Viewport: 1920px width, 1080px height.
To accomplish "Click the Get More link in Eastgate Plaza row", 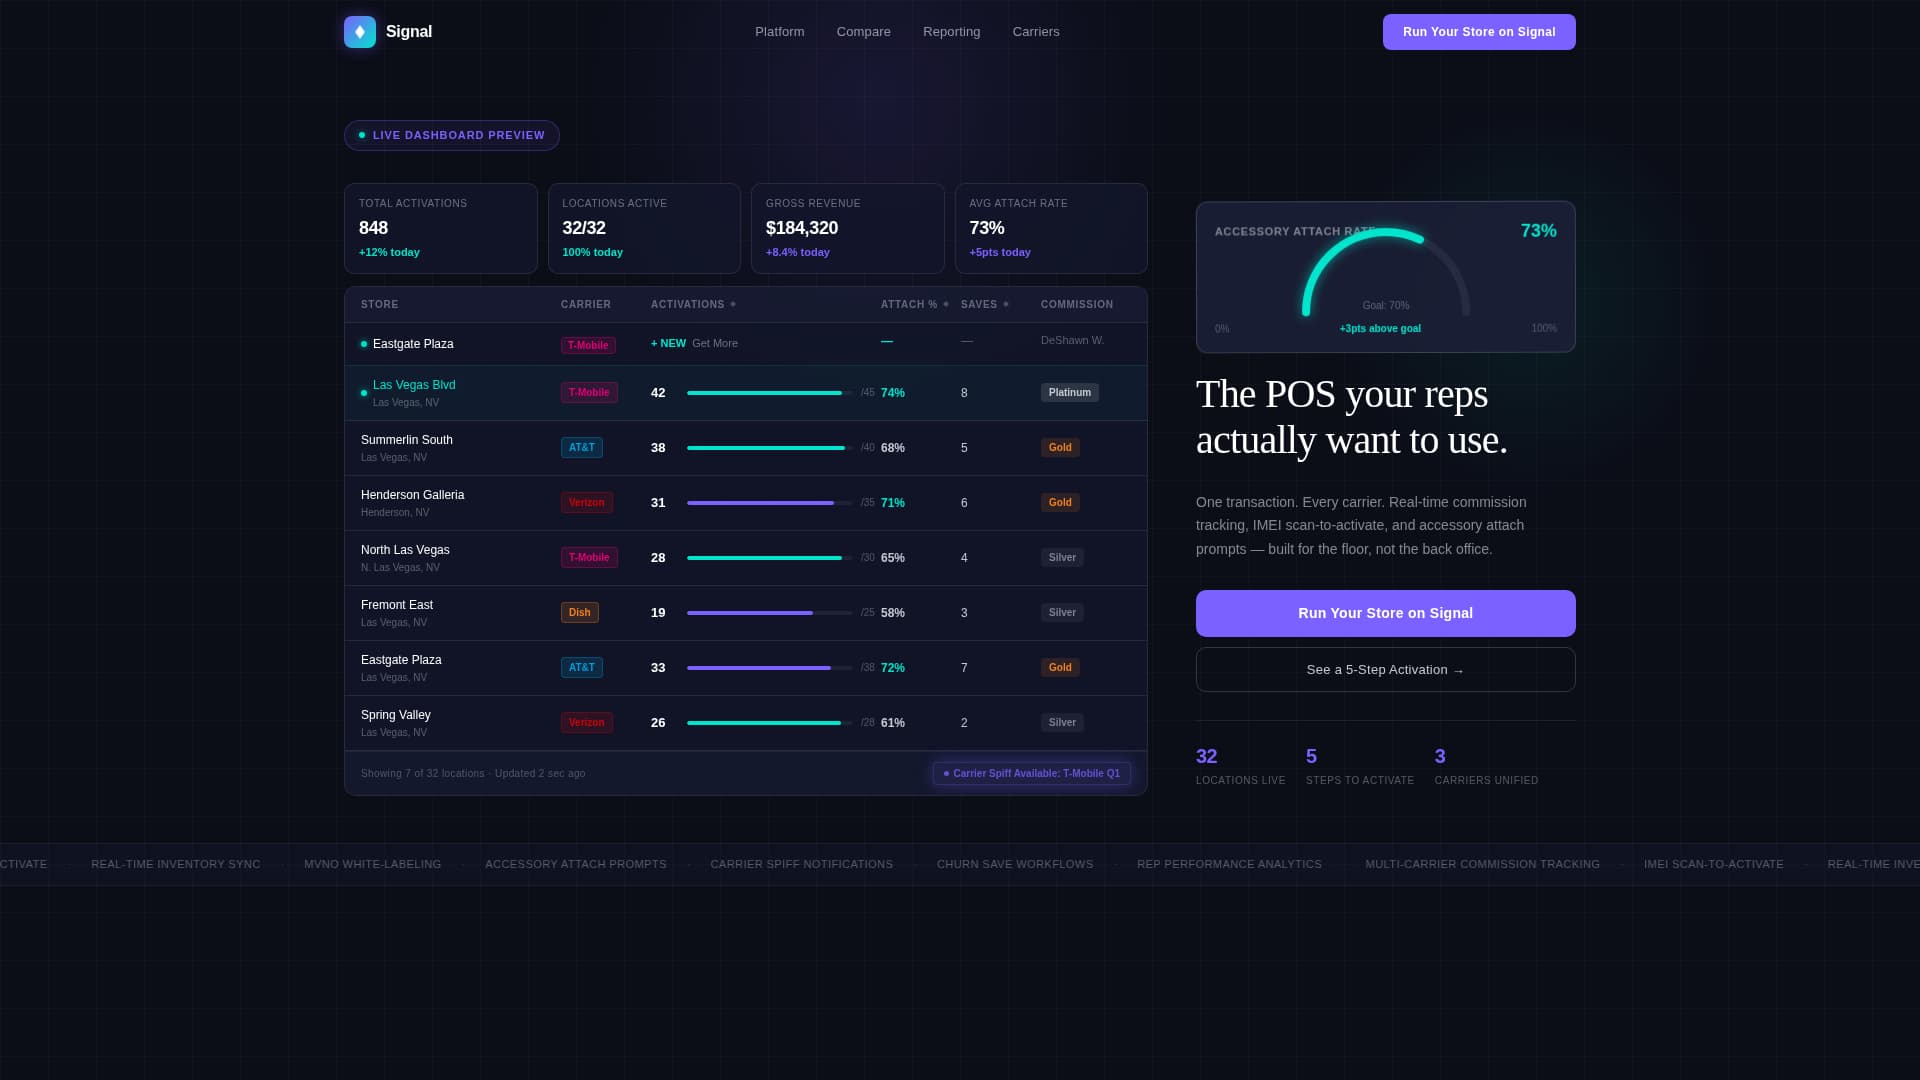I will pos(714,343).
